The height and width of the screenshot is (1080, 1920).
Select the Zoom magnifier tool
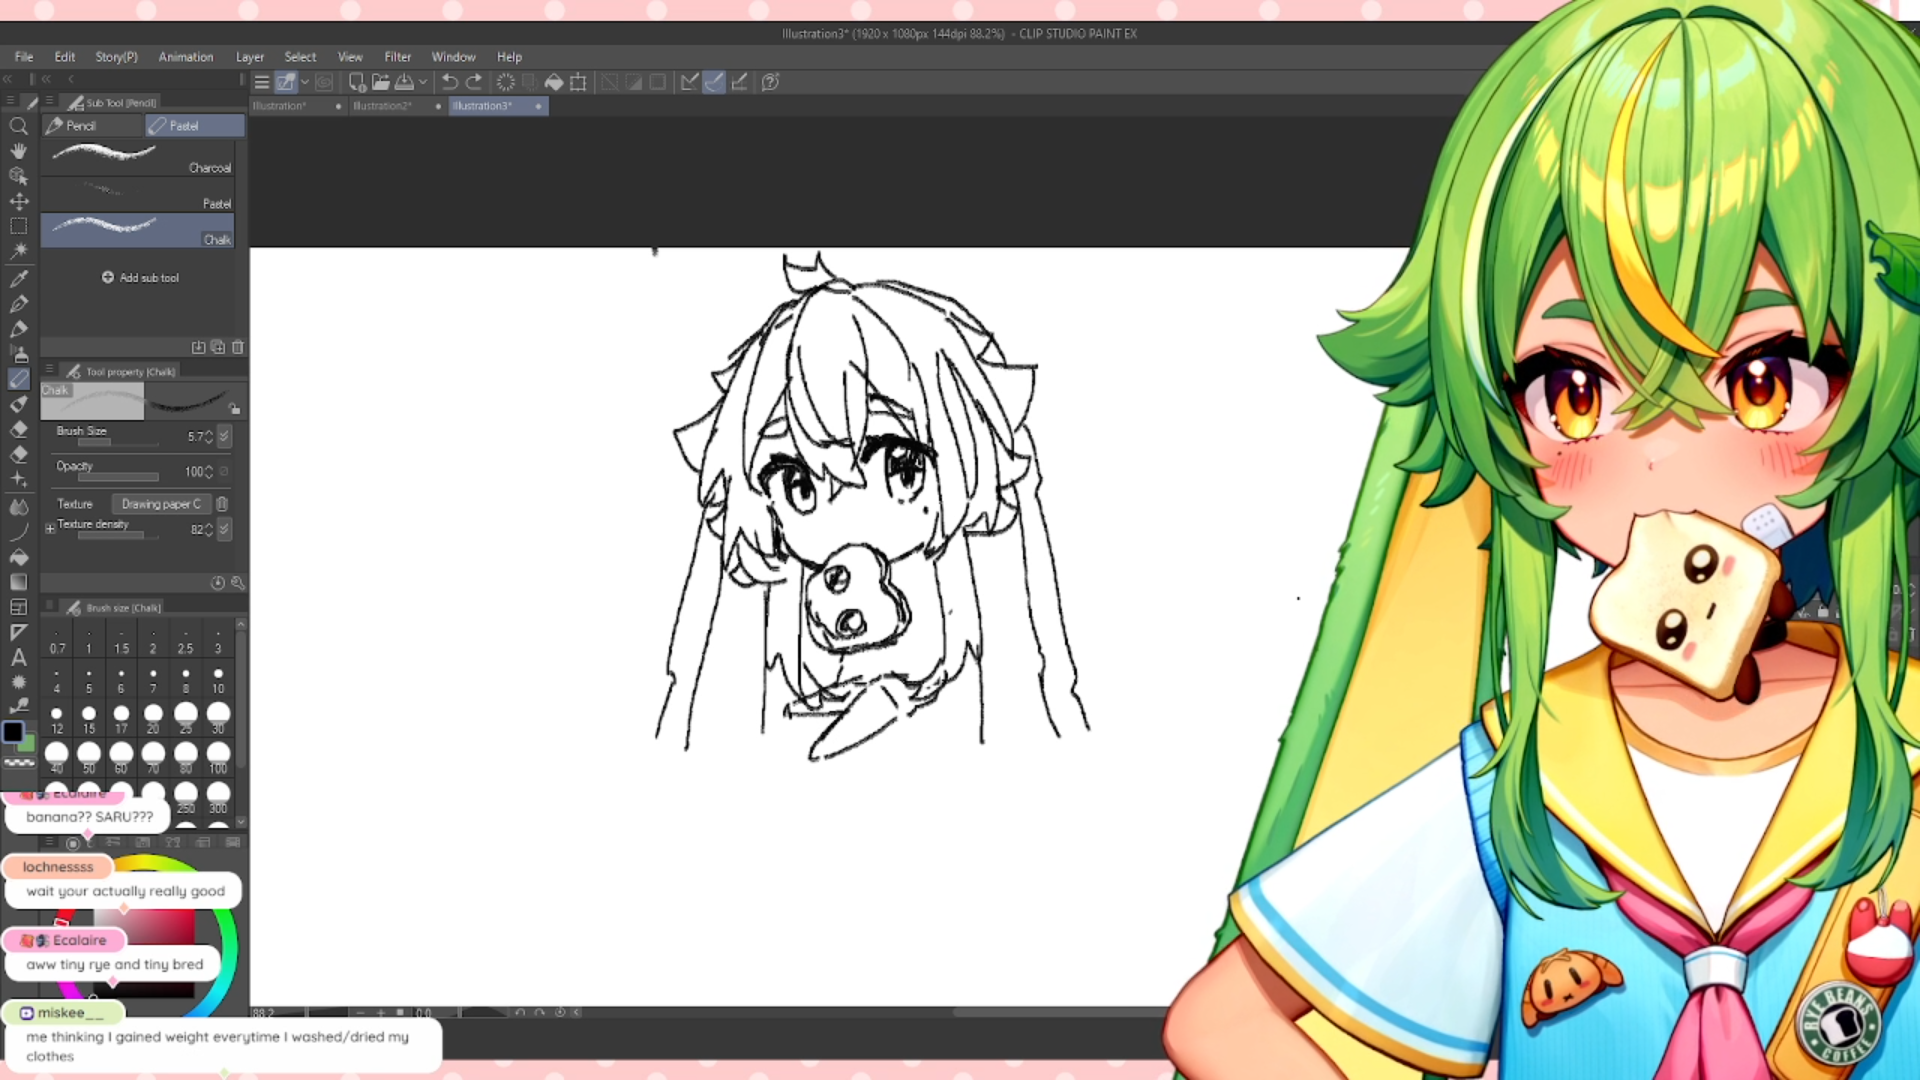coord(18,126)
